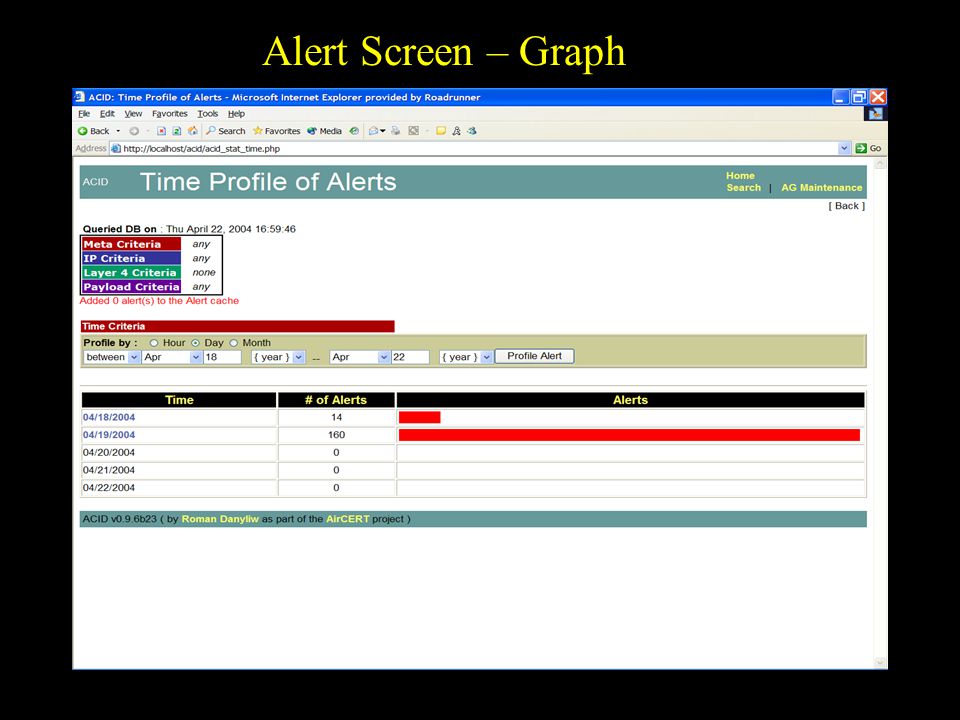Expand the address bar dropdown
This screenshot has width=960, height=720.
[x=844, y=148]
